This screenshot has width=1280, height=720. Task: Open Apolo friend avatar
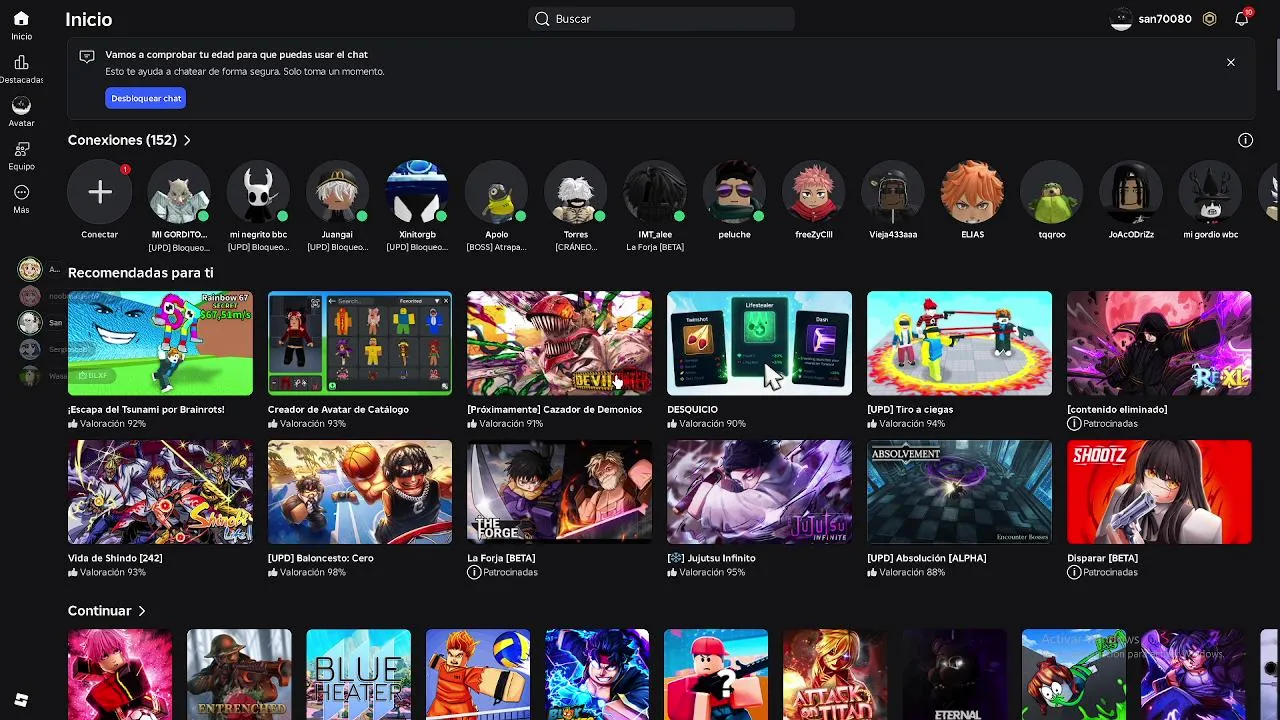click(x=496, y=192)
